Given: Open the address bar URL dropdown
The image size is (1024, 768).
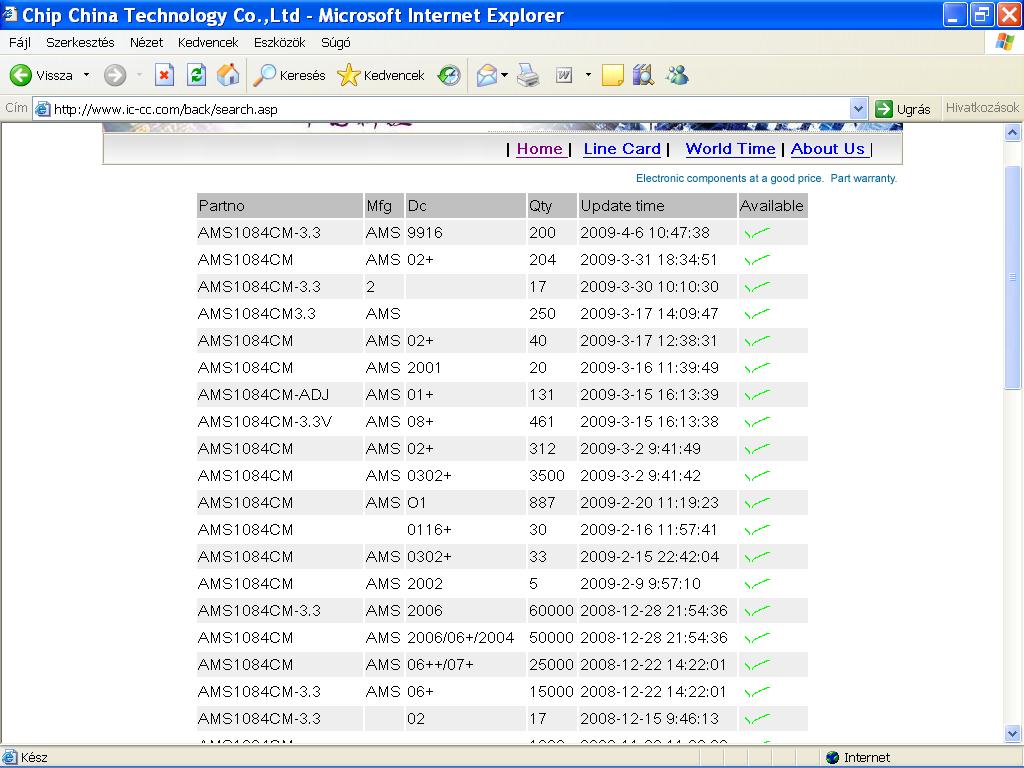Looking at the screenshot, I should point(859,109).
